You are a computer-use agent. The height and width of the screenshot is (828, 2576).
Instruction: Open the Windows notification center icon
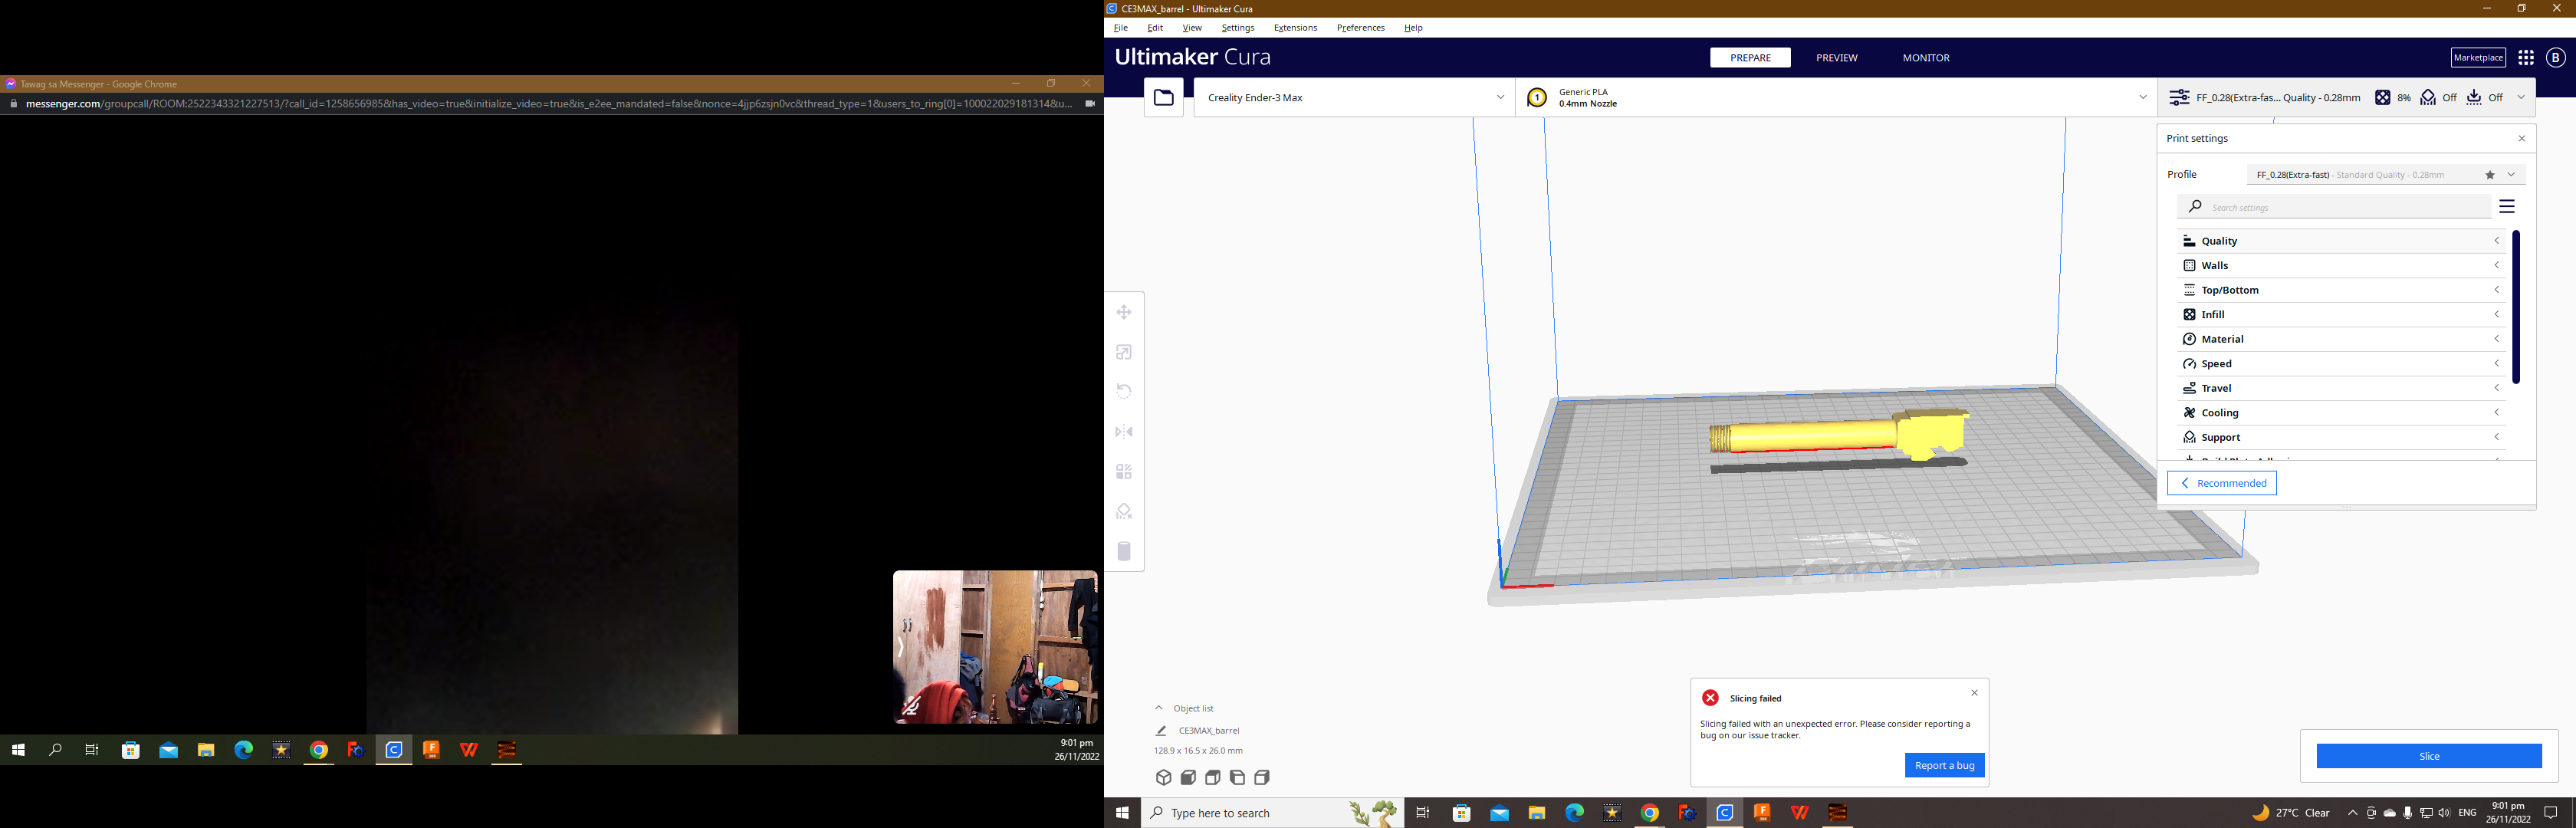click(x=2551, y=813)
